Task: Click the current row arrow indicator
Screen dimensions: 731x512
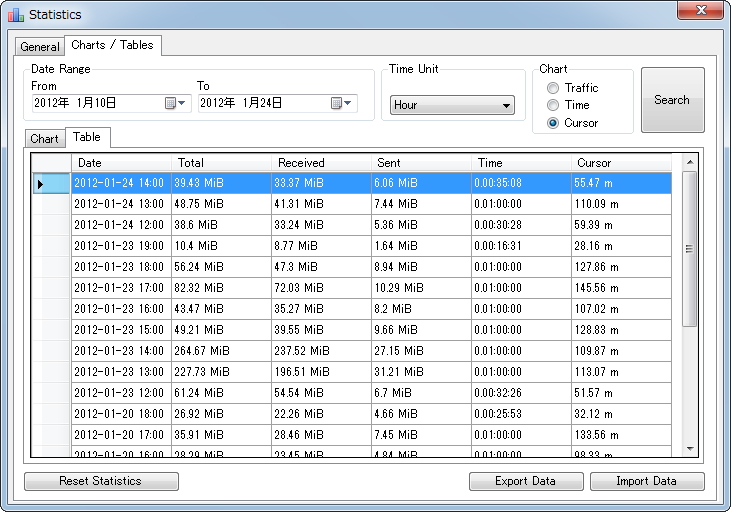Action: click(x=40, y=184)
